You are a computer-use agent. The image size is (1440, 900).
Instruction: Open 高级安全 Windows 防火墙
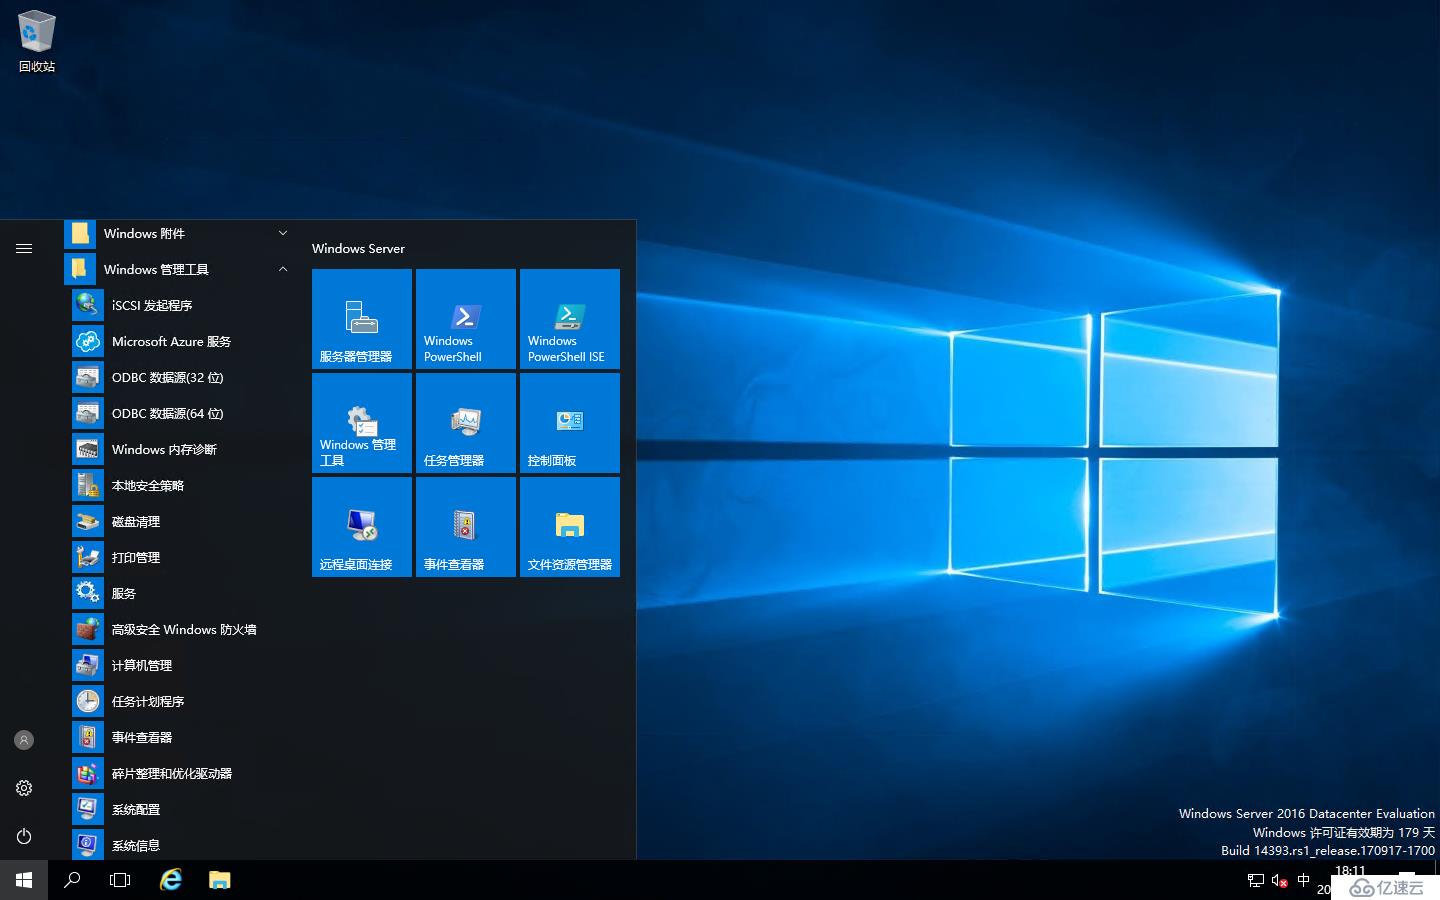pos(180,629)
